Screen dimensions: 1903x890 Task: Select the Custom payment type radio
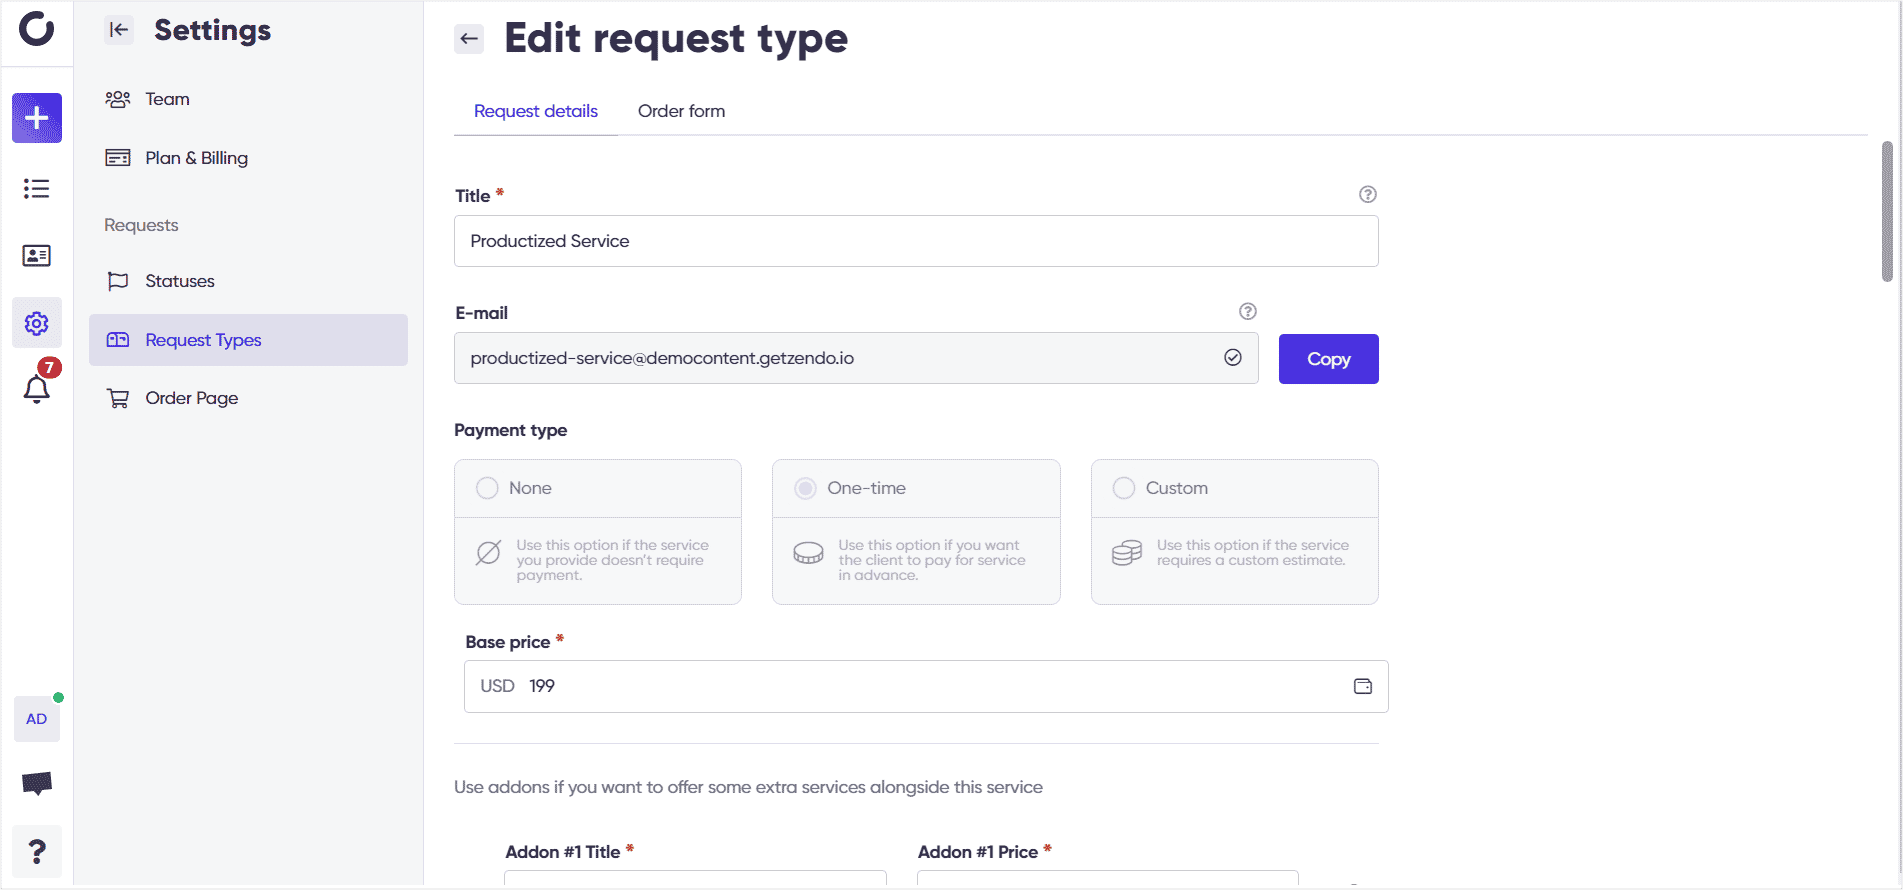pos(1124,488)
